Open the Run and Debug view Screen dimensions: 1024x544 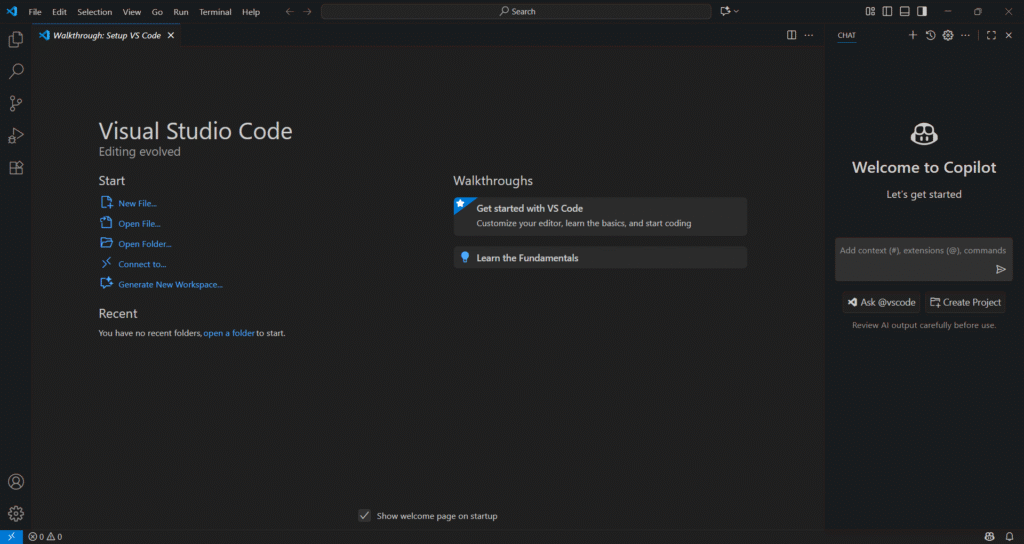tap(16, 136)
